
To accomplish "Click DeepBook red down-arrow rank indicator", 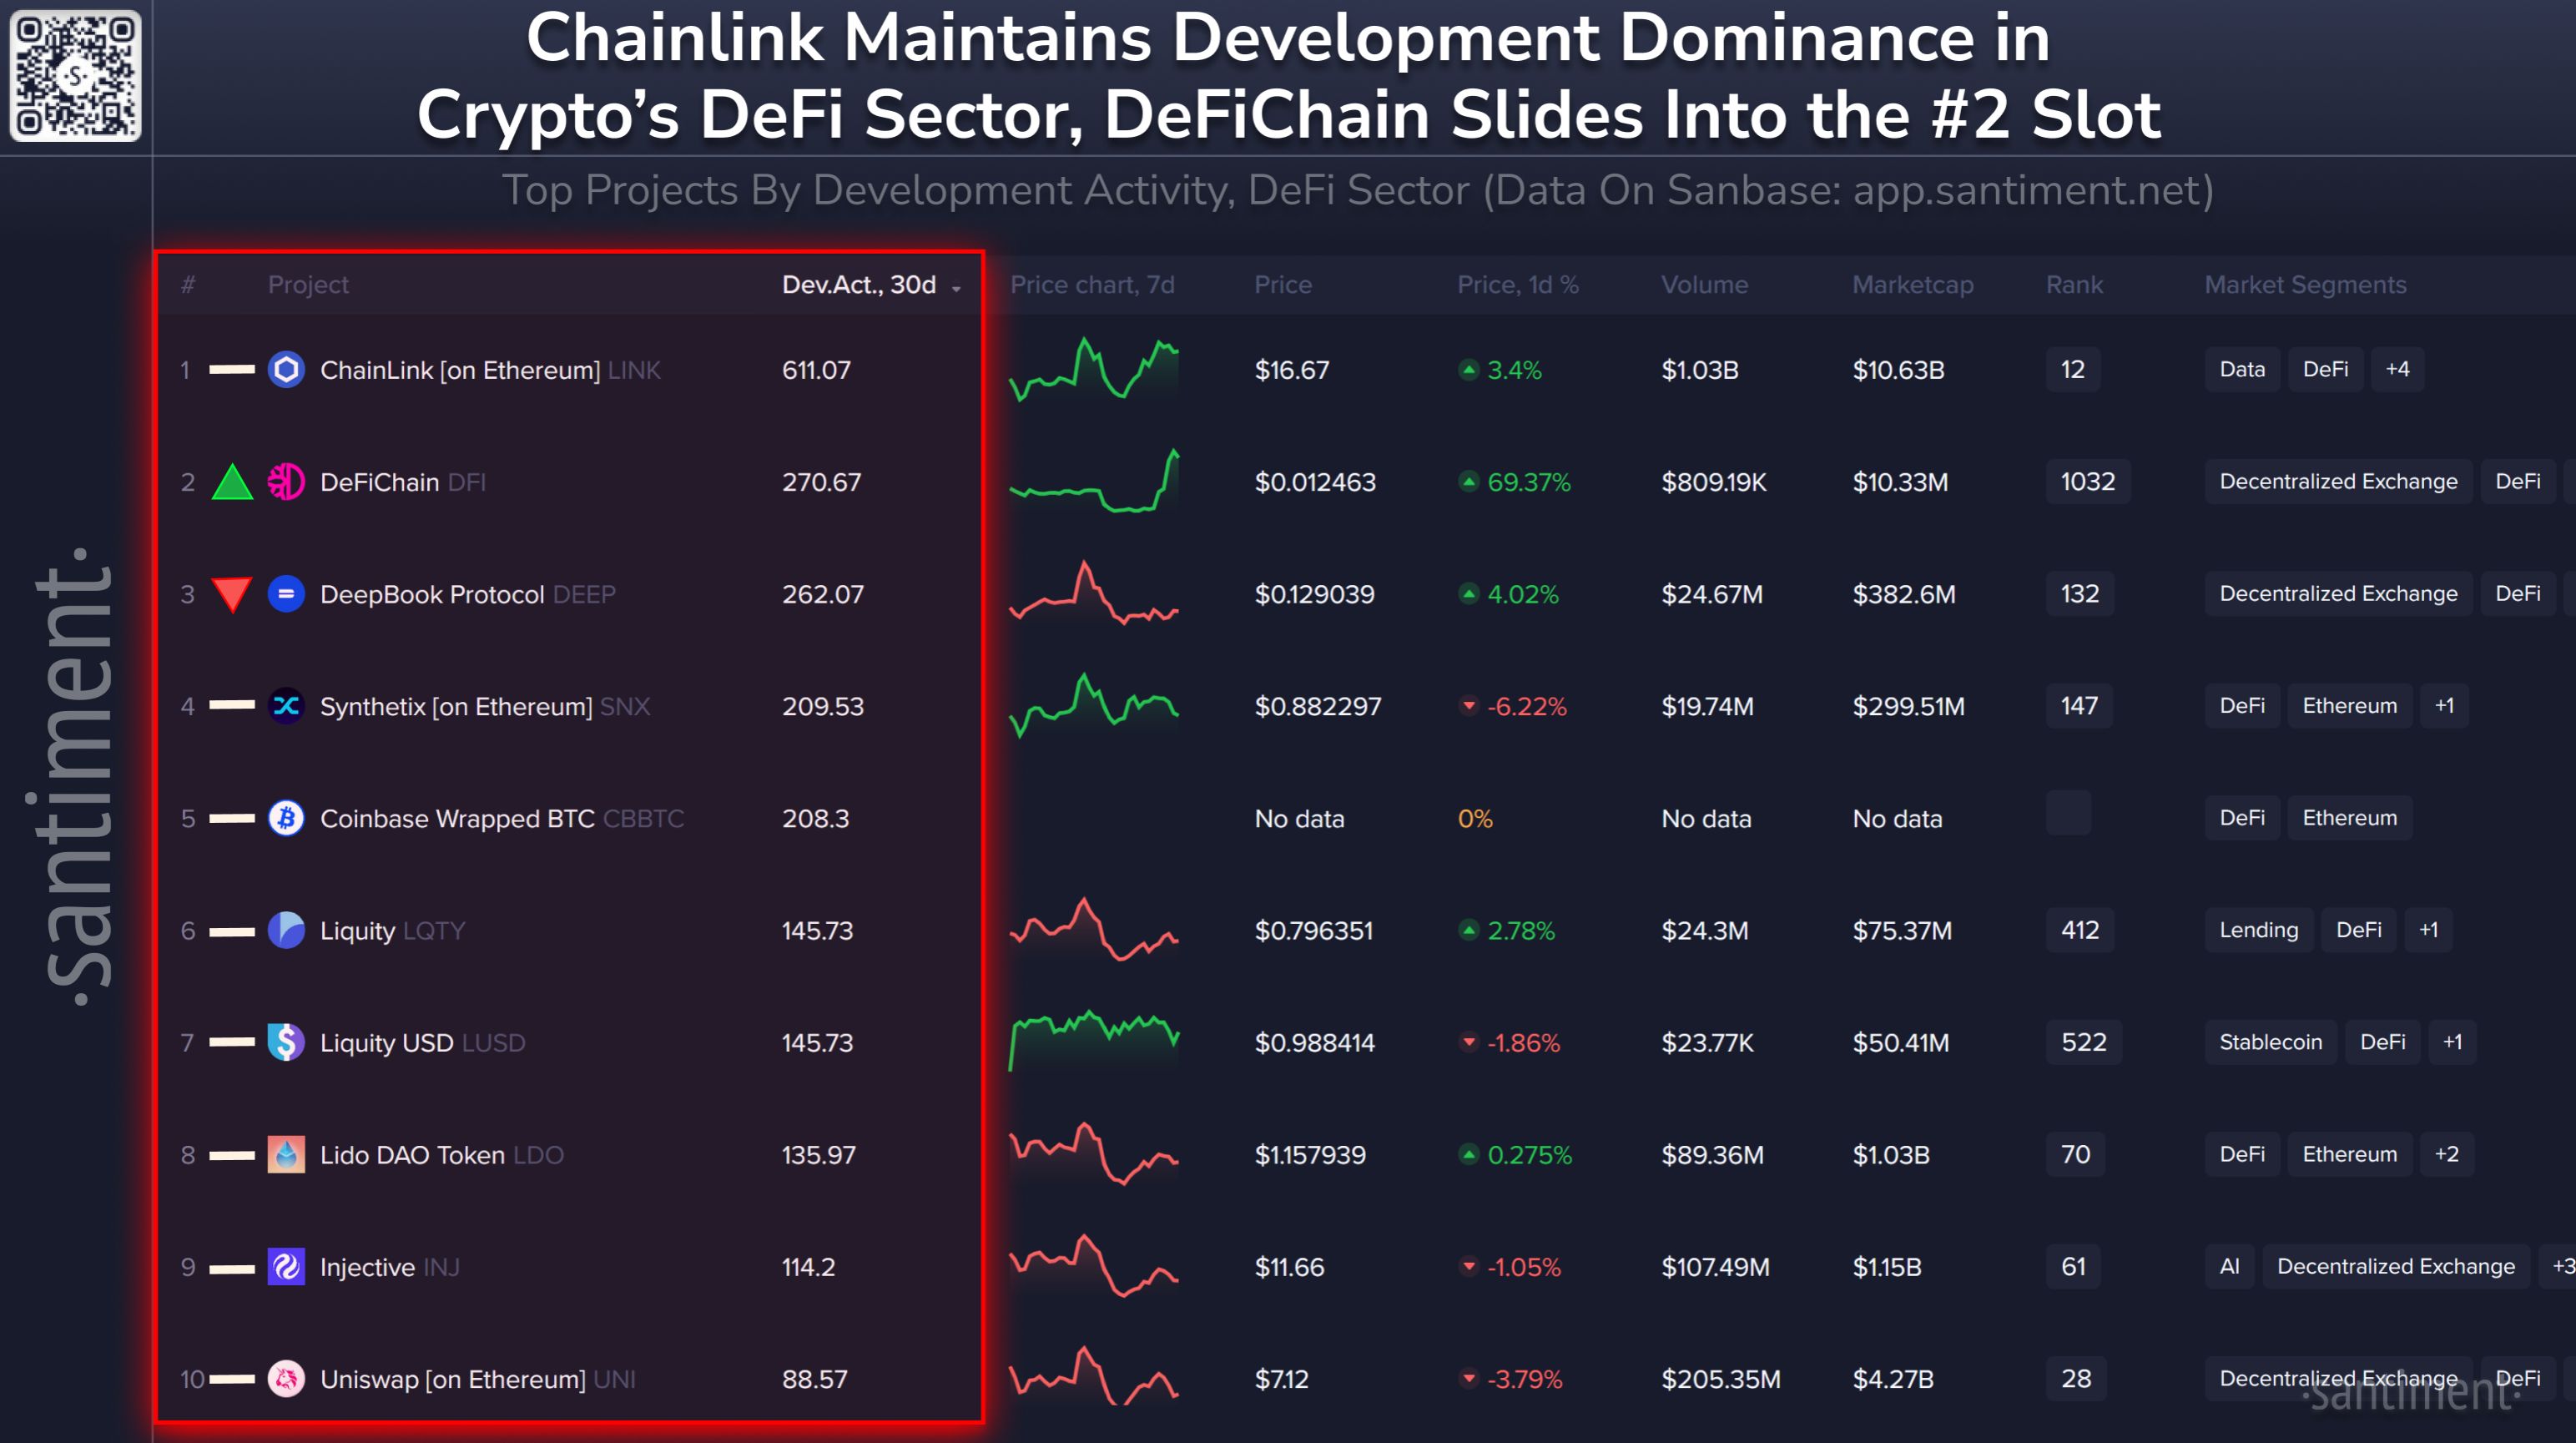I will click(232, 594).
